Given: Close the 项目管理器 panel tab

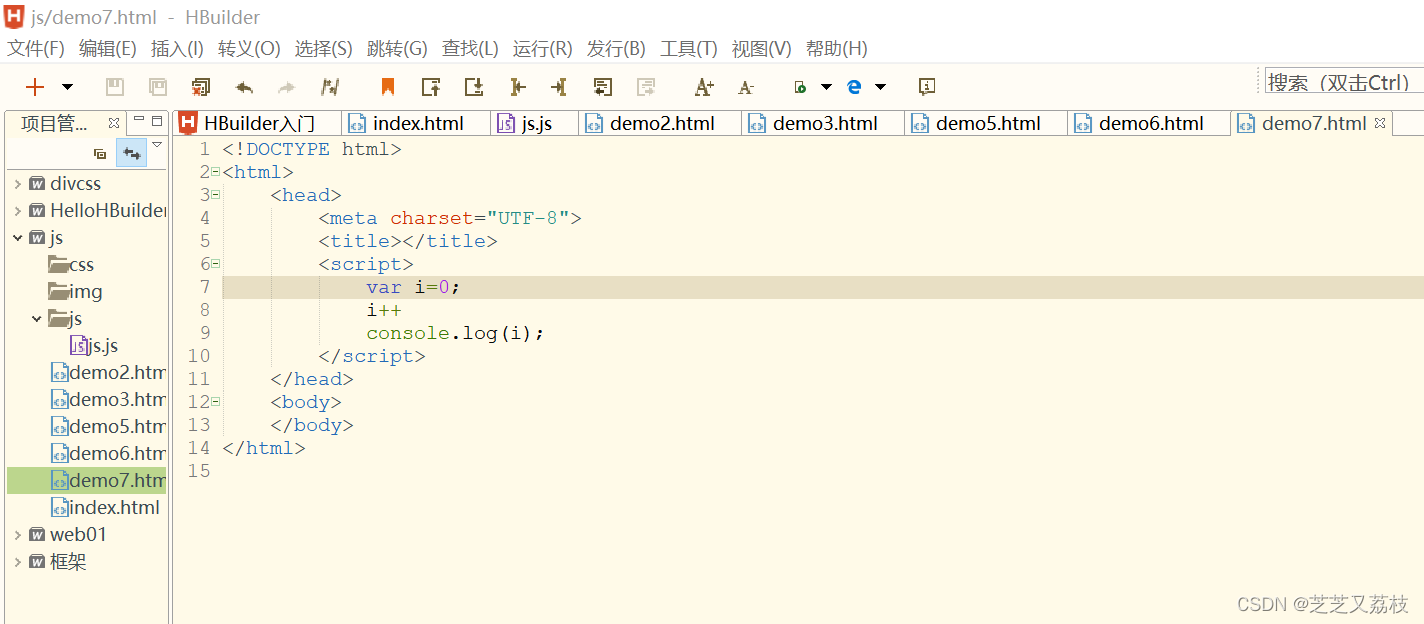Looking at the screenshot, I should [114, 123].
